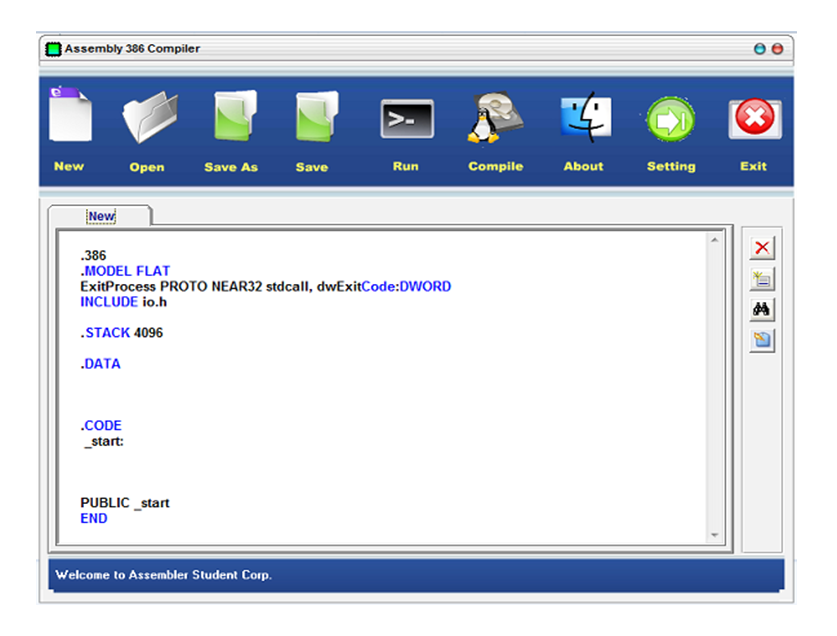The height and width of the screenshot is (636, 837).
Task: Click the .CODE directive
Action: click(x=101, y=426)
